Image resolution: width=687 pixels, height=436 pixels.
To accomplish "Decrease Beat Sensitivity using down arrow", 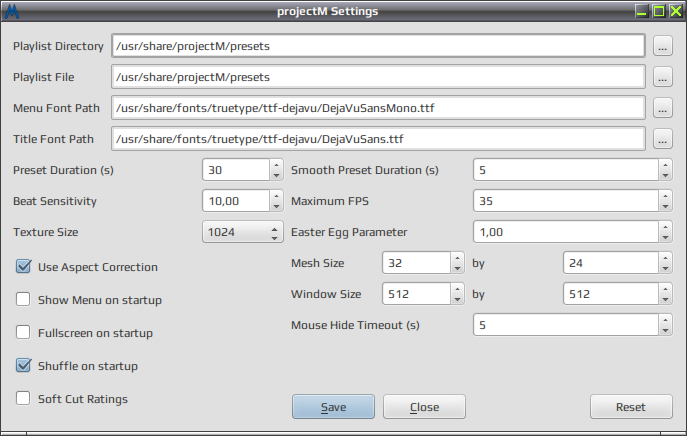I will click(x=276, y=206).
